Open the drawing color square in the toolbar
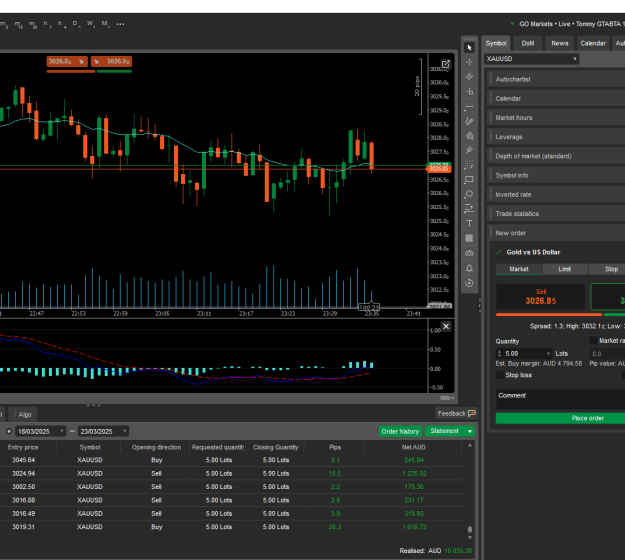 469,238
